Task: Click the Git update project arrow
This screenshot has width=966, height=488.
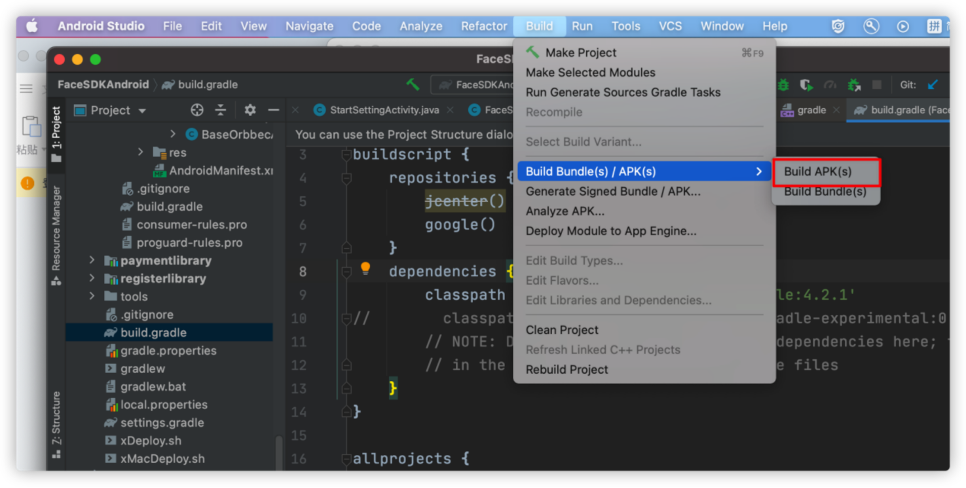Action: pyautogui.click(x=933, y=85)
